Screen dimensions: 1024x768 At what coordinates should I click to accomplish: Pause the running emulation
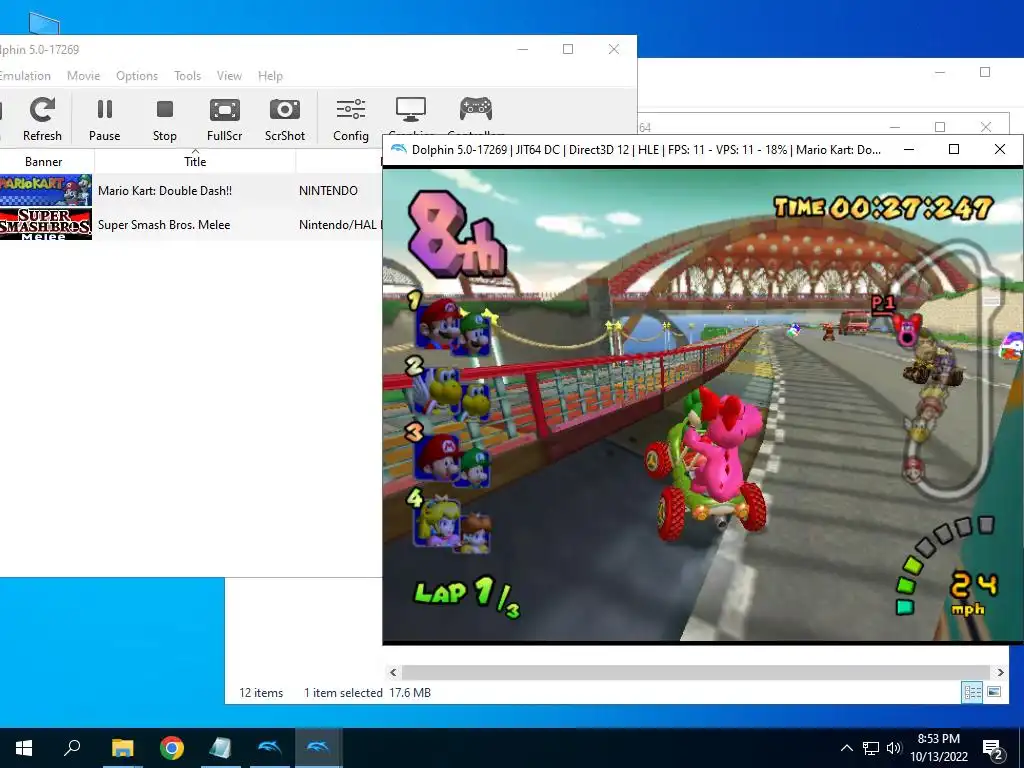104,118
